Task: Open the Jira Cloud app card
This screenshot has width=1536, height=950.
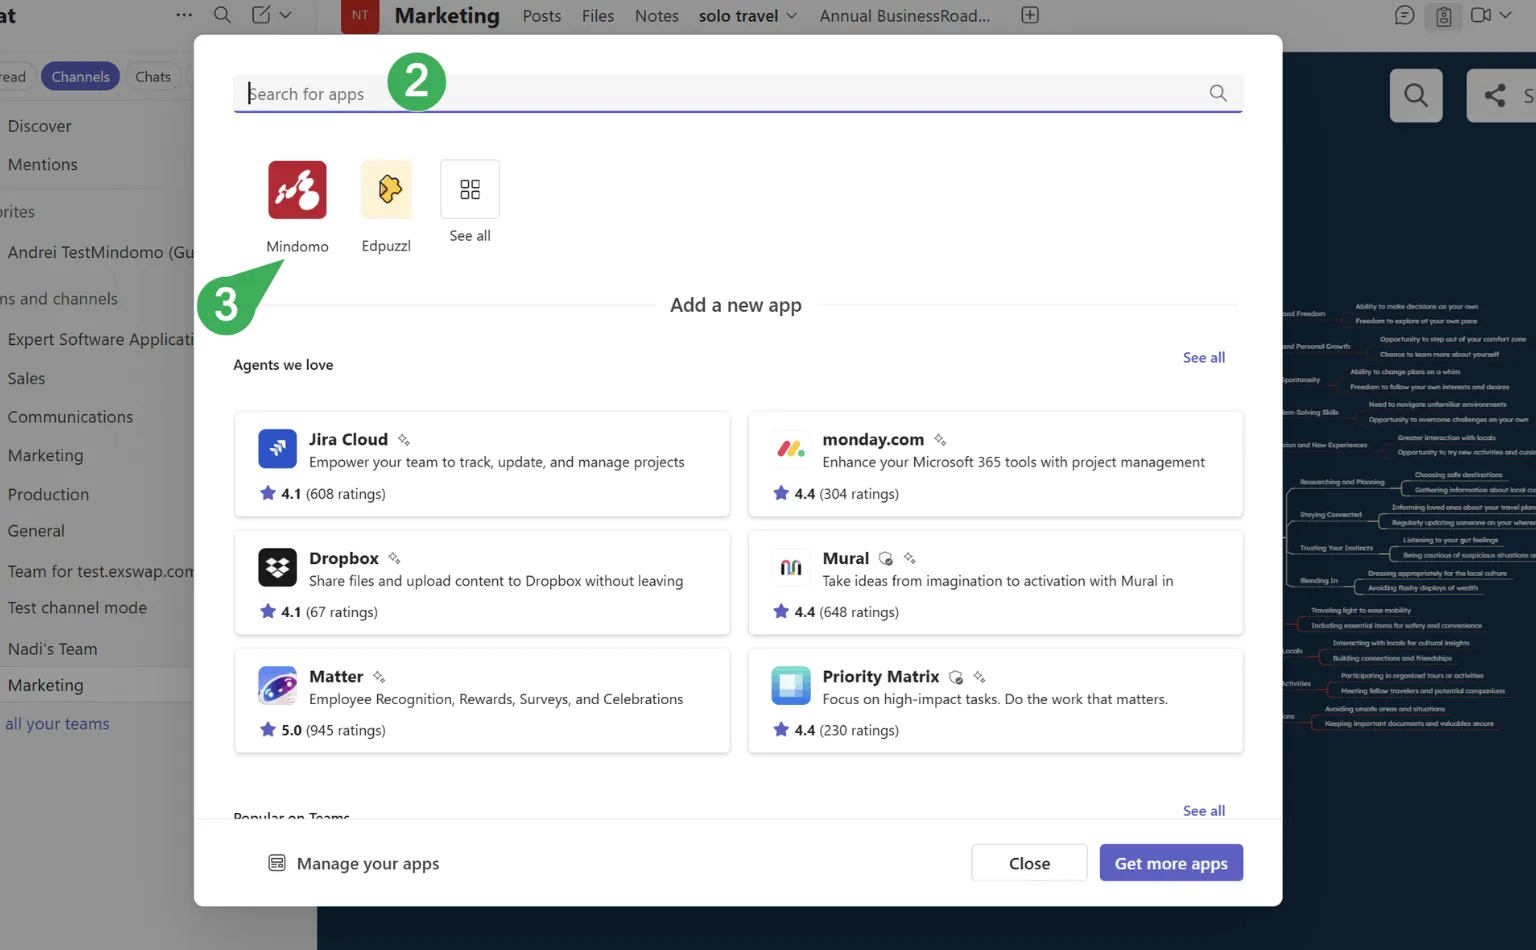Action: (x=482, y=464)
